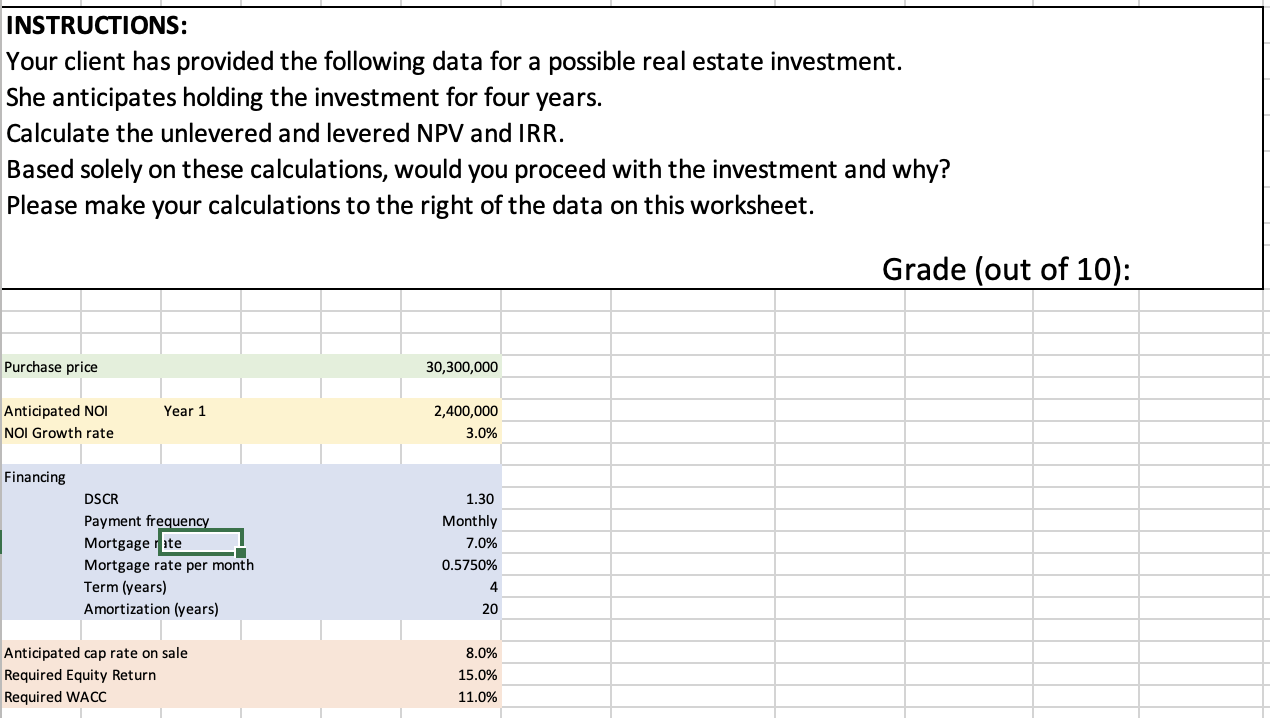Click the Year 1 cell
Viewport: 1270px width, 718px height.
click(x=184, y=411)
